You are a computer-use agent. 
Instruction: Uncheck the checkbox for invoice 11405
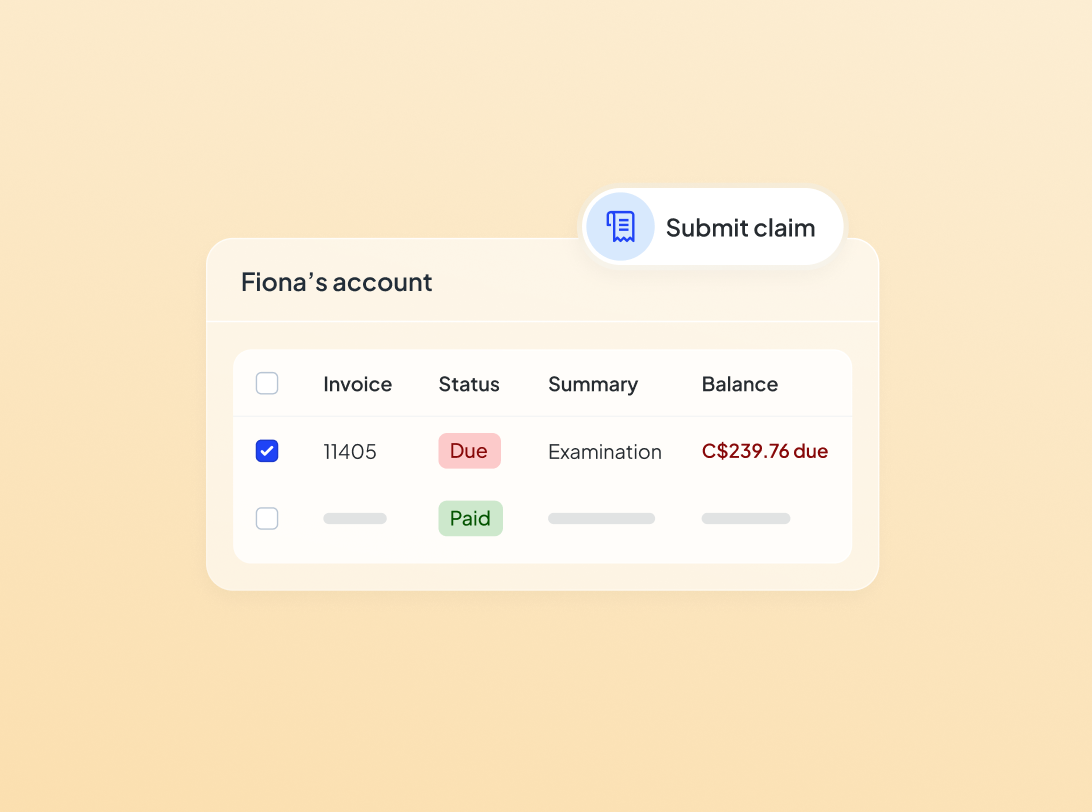coord(267,451)
